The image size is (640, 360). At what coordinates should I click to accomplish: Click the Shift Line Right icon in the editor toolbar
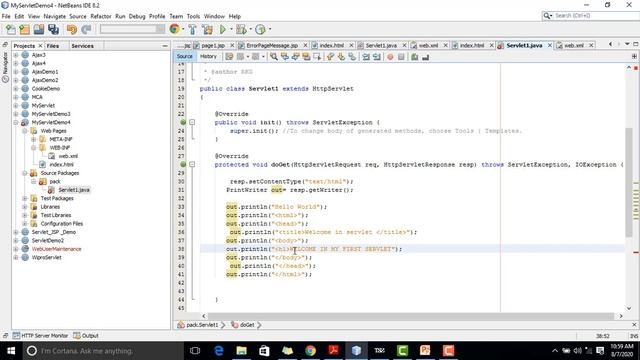point(377,57)
